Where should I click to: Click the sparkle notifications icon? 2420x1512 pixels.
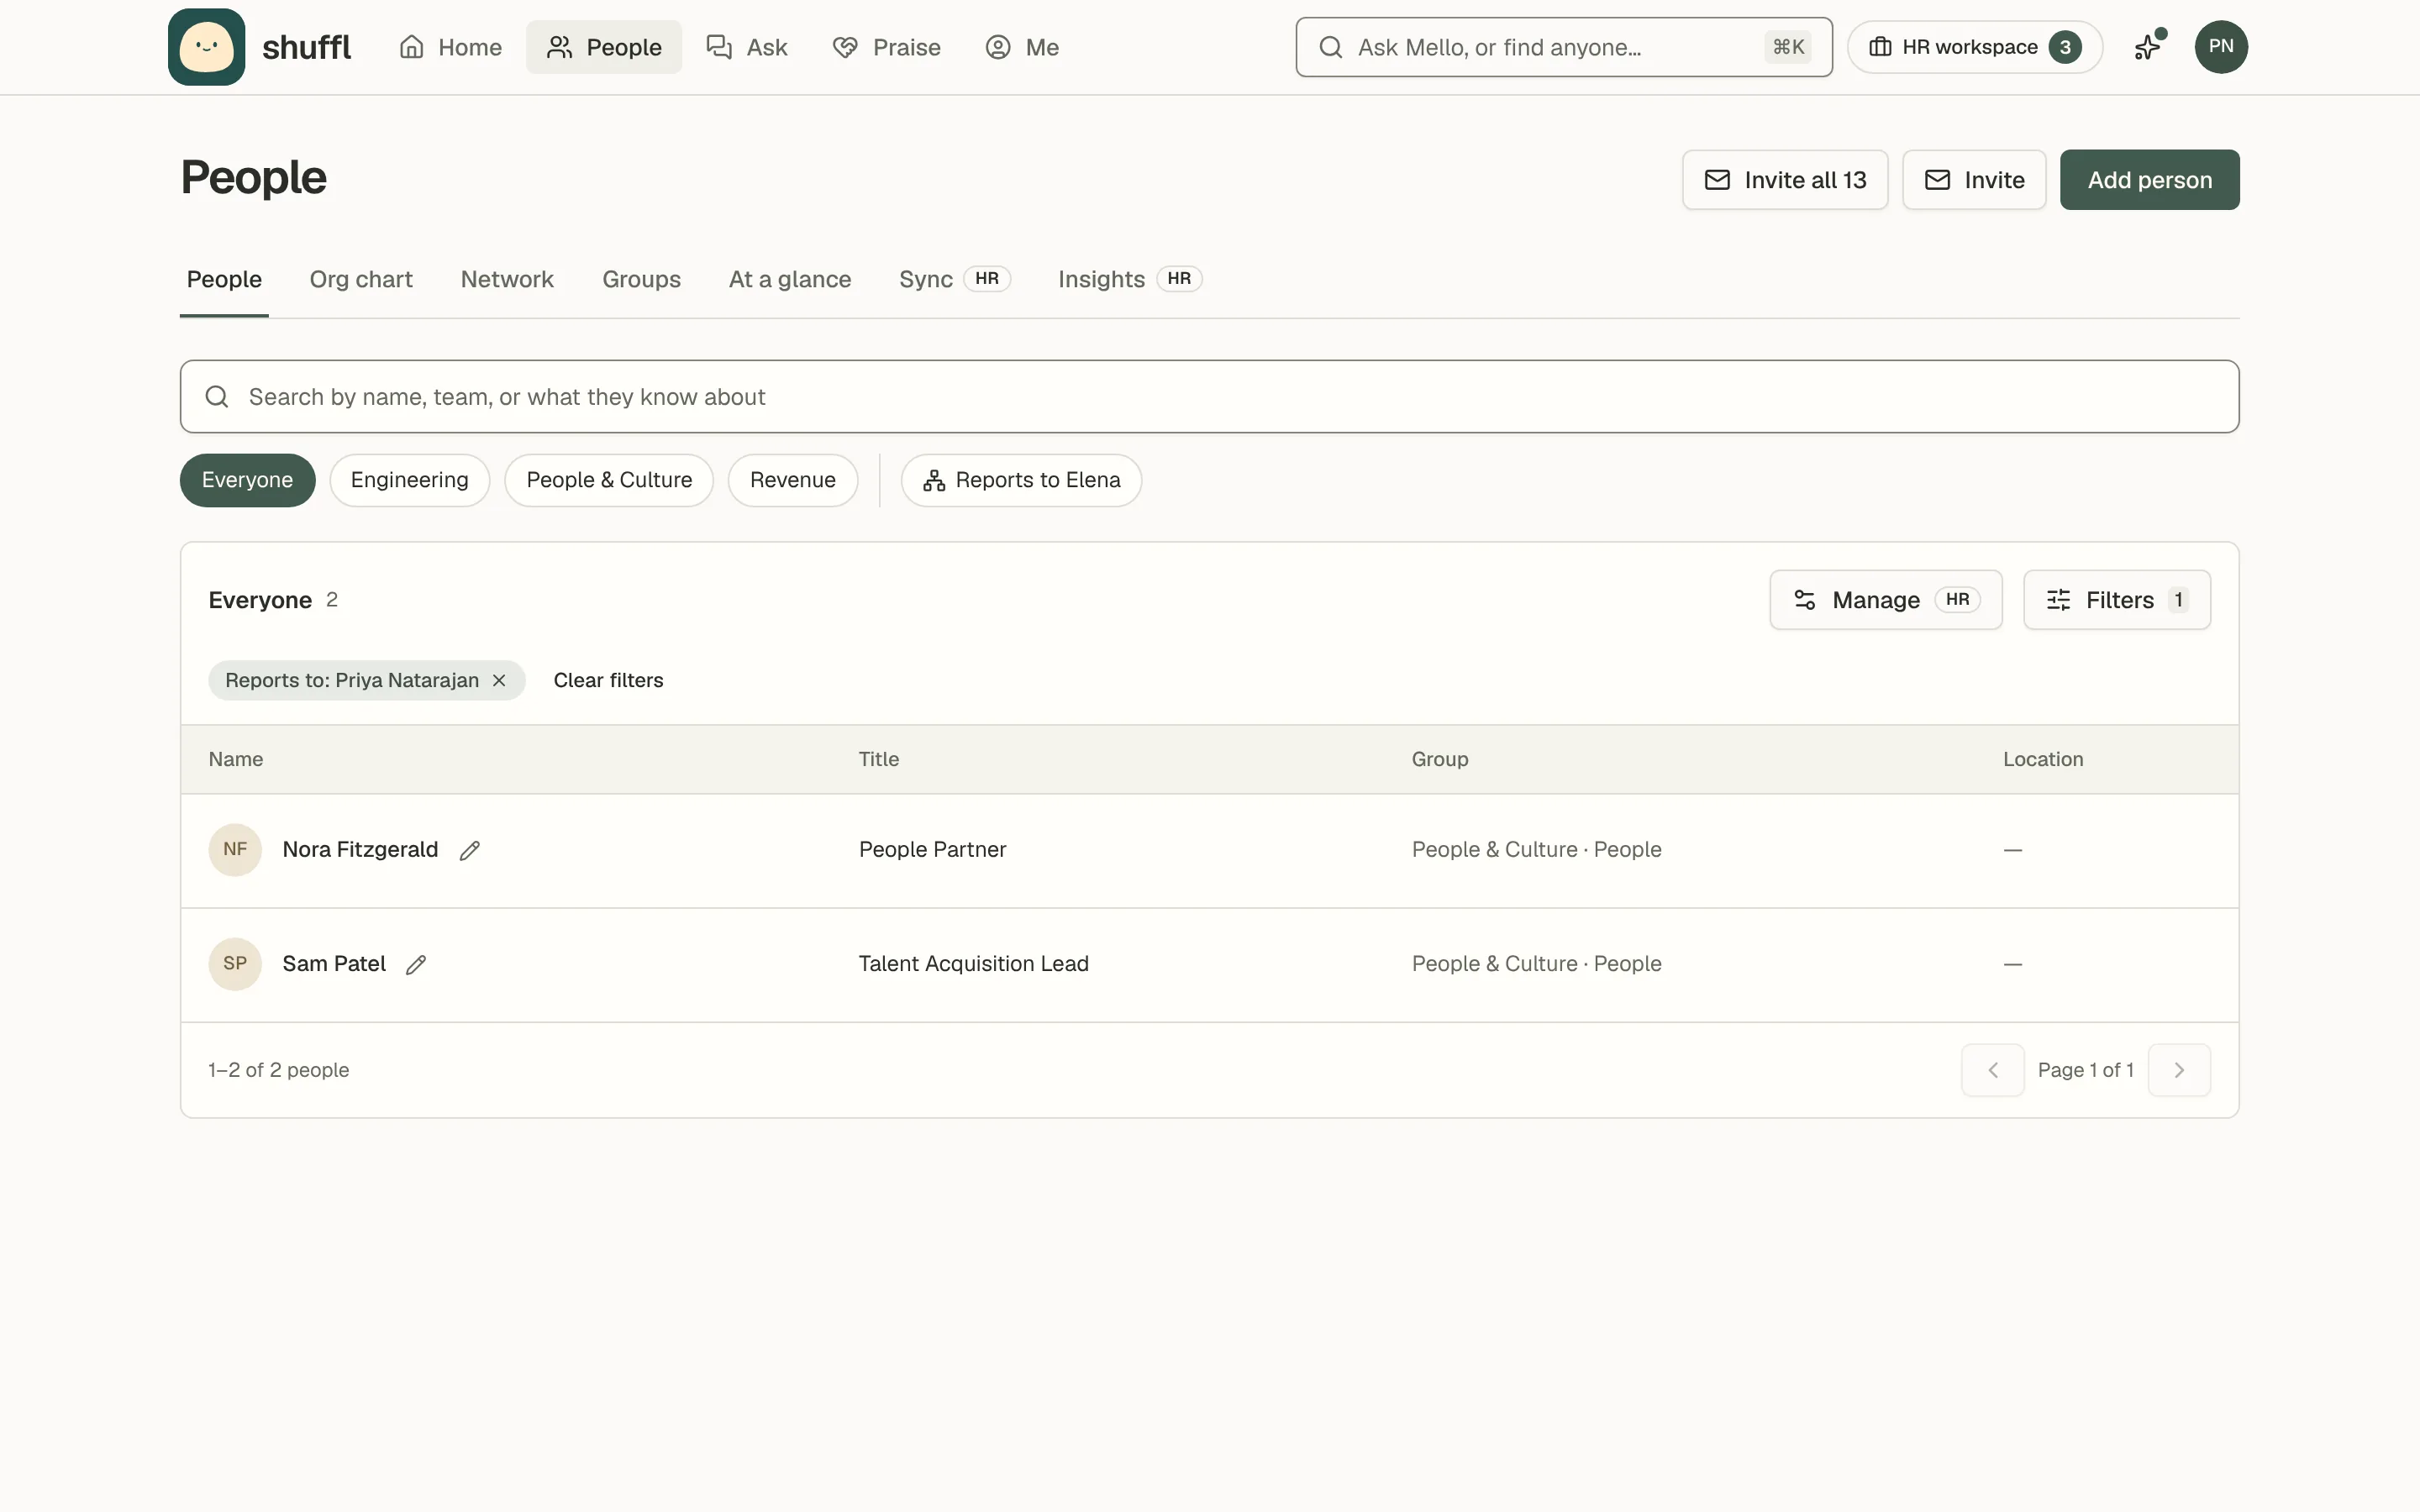coord(2148,47)
